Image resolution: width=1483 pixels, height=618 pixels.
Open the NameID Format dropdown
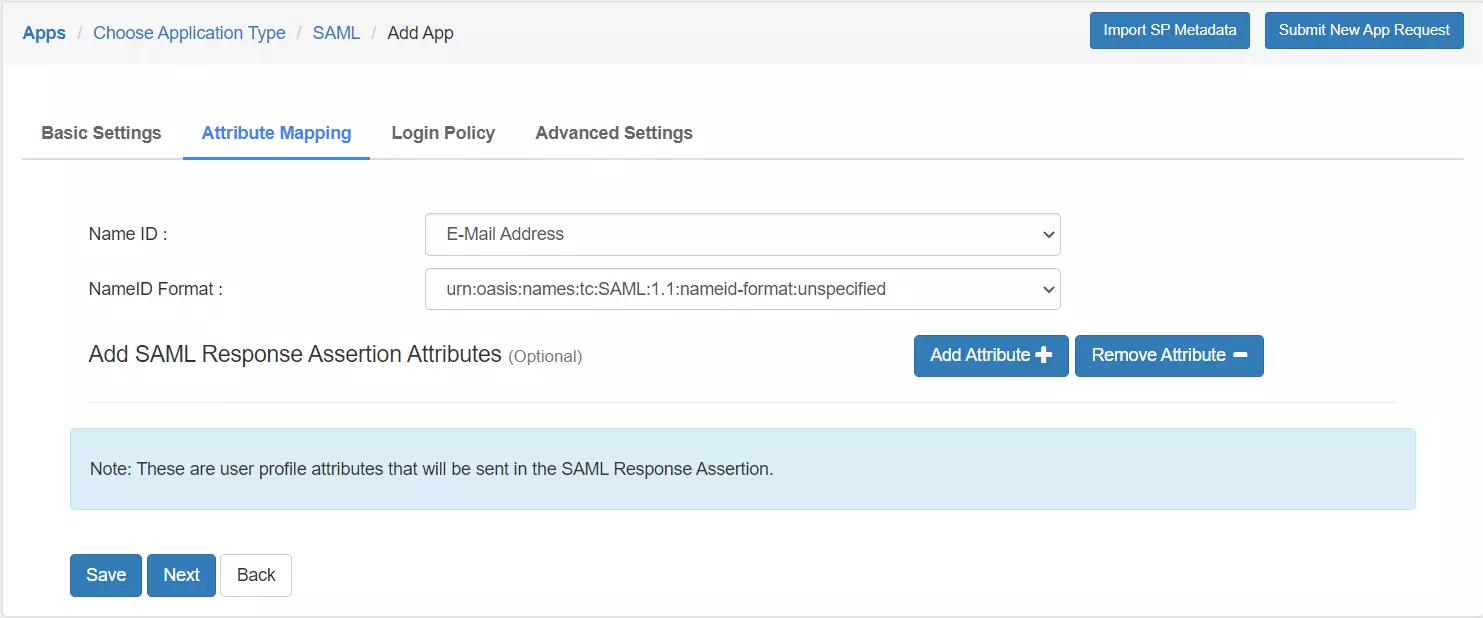coord(742,289)
